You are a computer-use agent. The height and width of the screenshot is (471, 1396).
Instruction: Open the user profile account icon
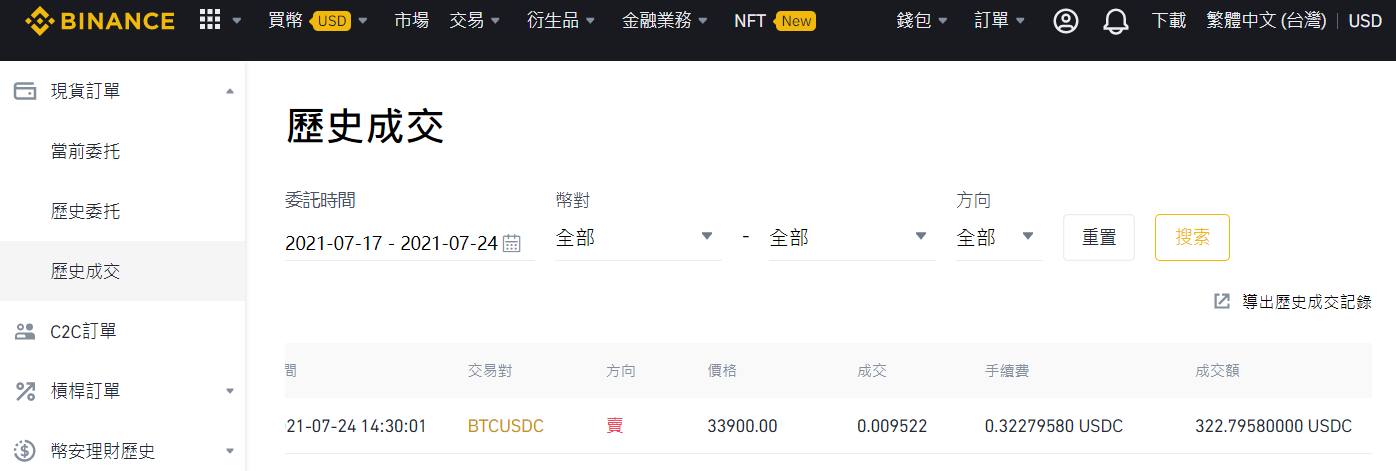[x=1066, y=21]
